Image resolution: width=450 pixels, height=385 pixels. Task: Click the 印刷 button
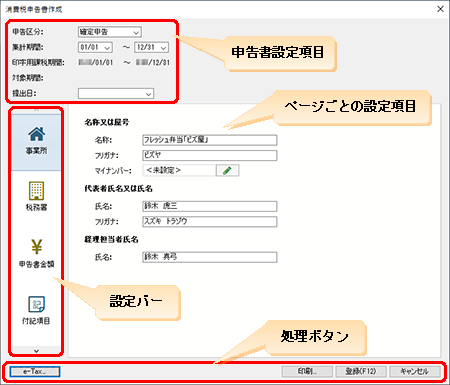click(307, 371)
